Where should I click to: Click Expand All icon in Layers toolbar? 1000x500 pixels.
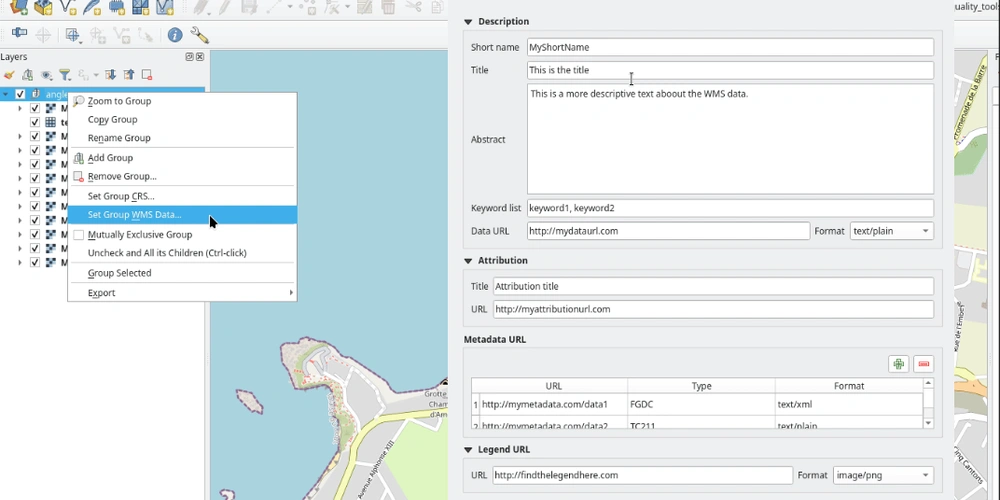coord(110,75)
